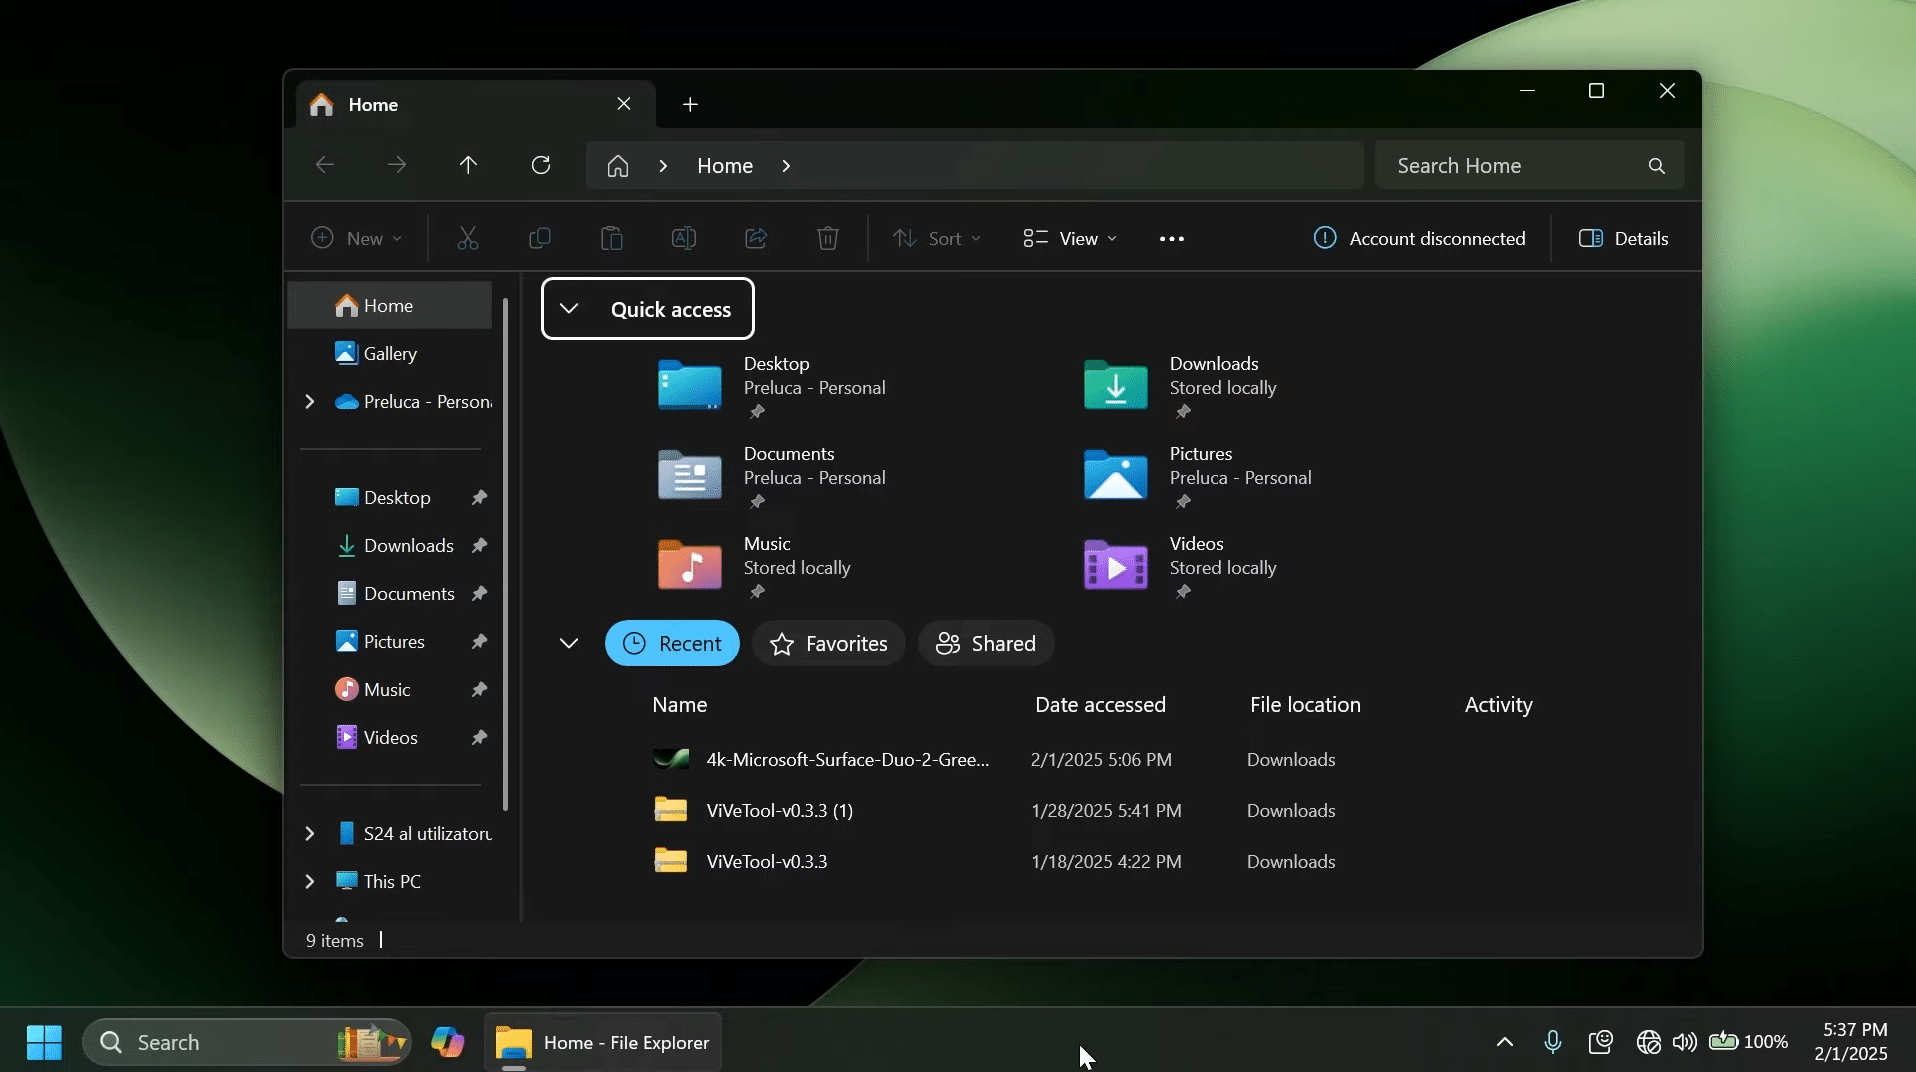Go up one folder level
The image size is (1916, 1072).
[x=468, y=165]
